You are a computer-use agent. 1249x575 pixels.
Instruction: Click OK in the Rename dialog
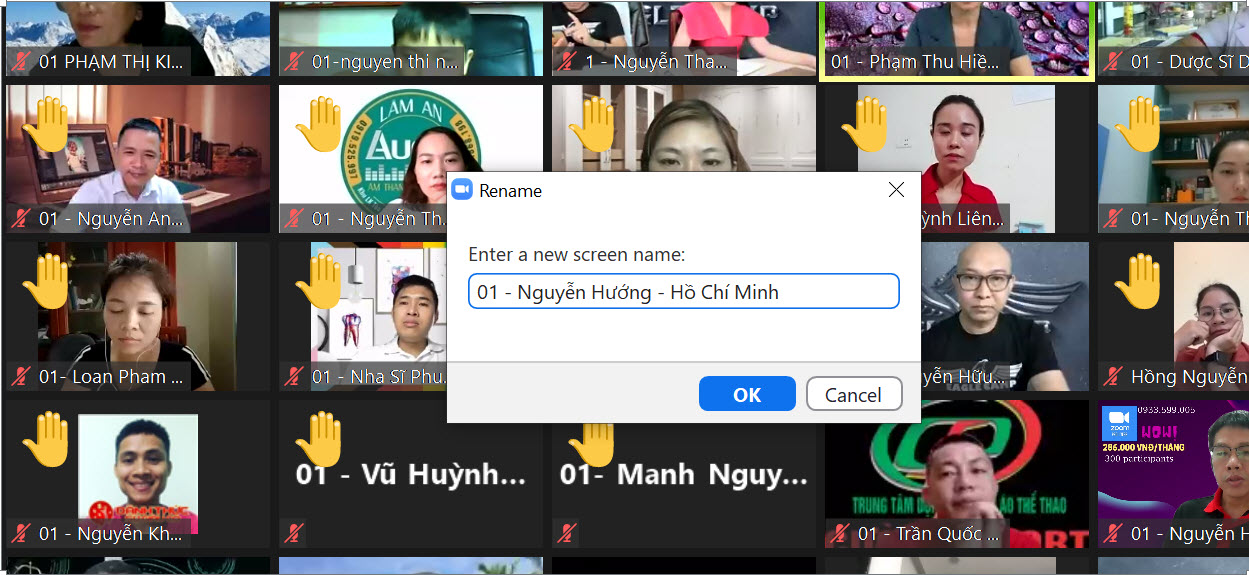point(747,394)
